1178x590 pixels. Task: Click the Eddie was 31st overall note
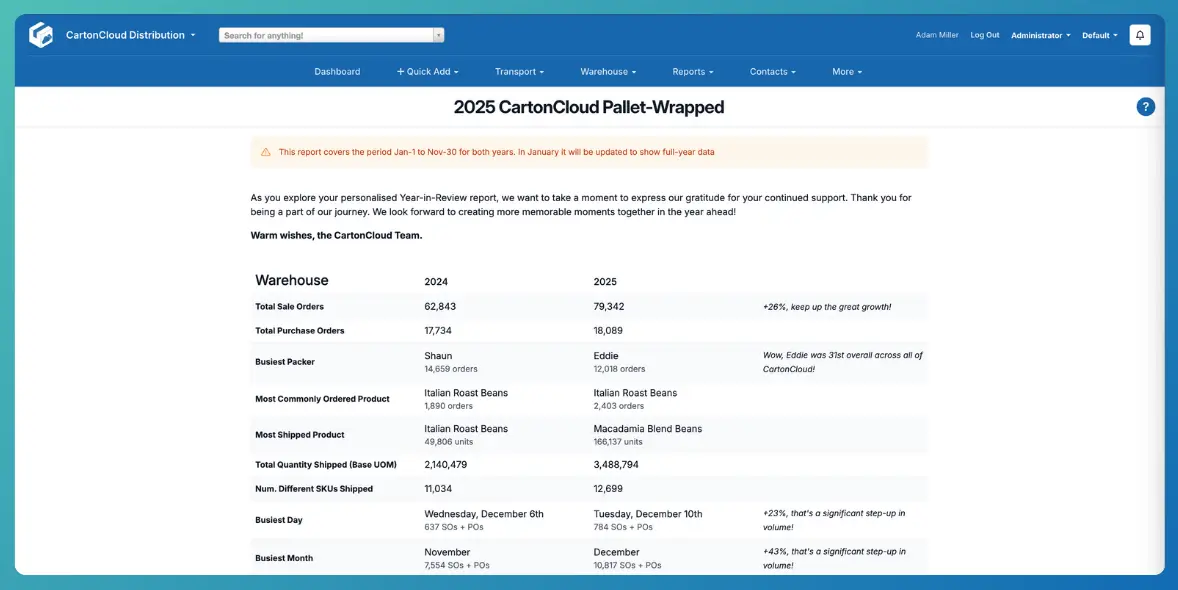coord(842,362)
